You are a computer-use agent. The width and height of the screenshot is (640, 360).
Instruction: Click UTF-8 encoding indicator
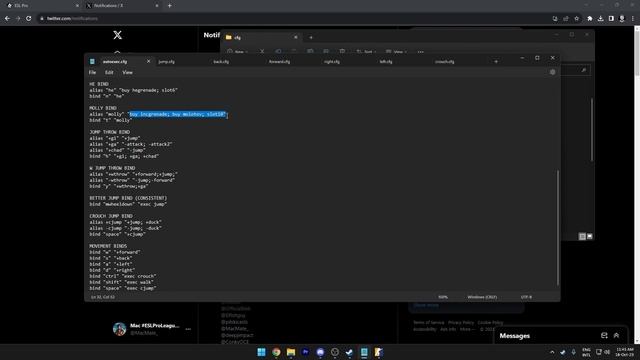tap(527, 297)
